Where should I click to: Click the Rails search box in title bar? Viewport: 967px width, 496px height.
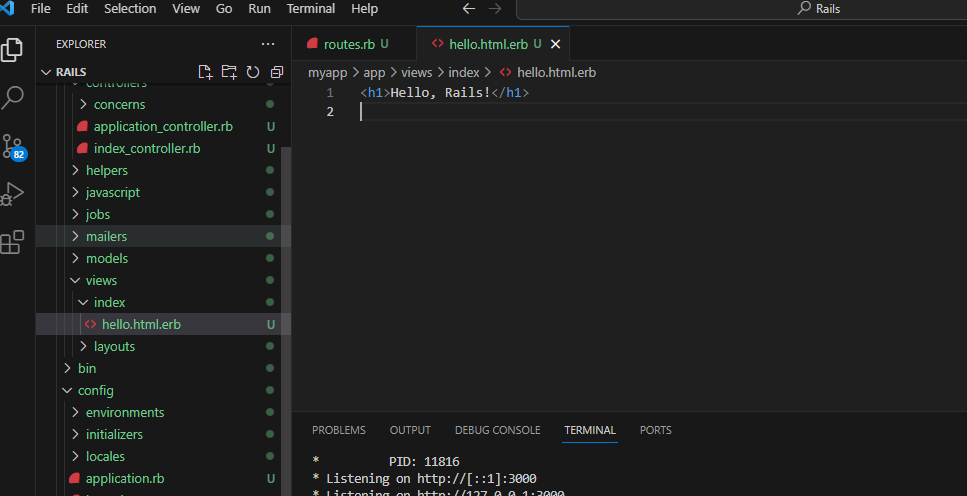click(741, 9)
